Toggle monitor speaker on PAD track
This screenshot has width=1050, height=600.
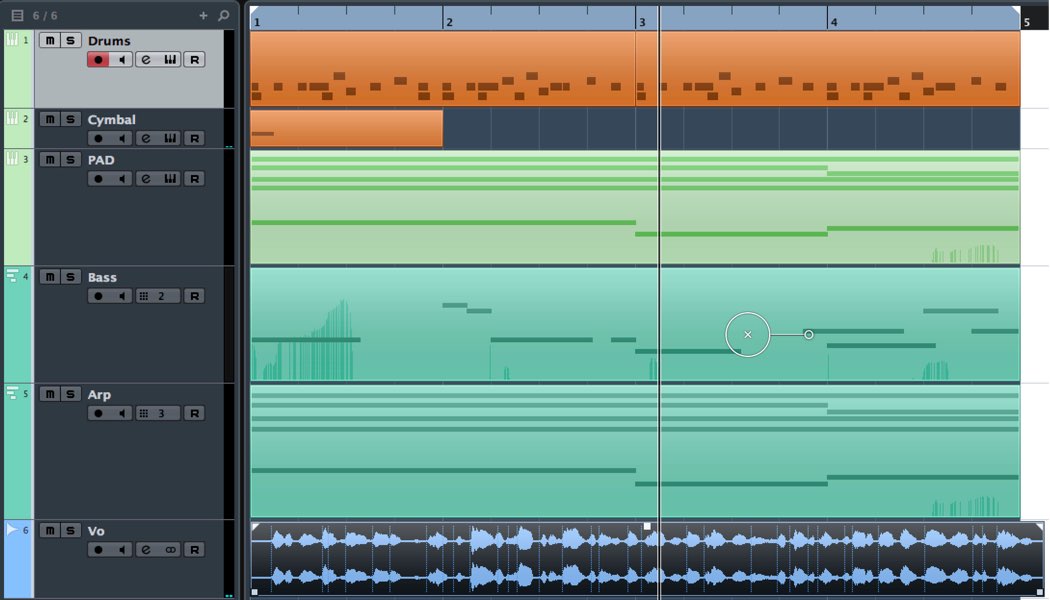pos(122,179)
